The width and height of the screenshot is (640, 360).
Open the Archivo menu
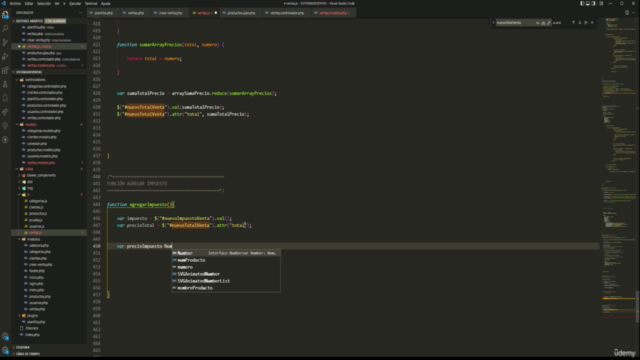tap(16, 3)
